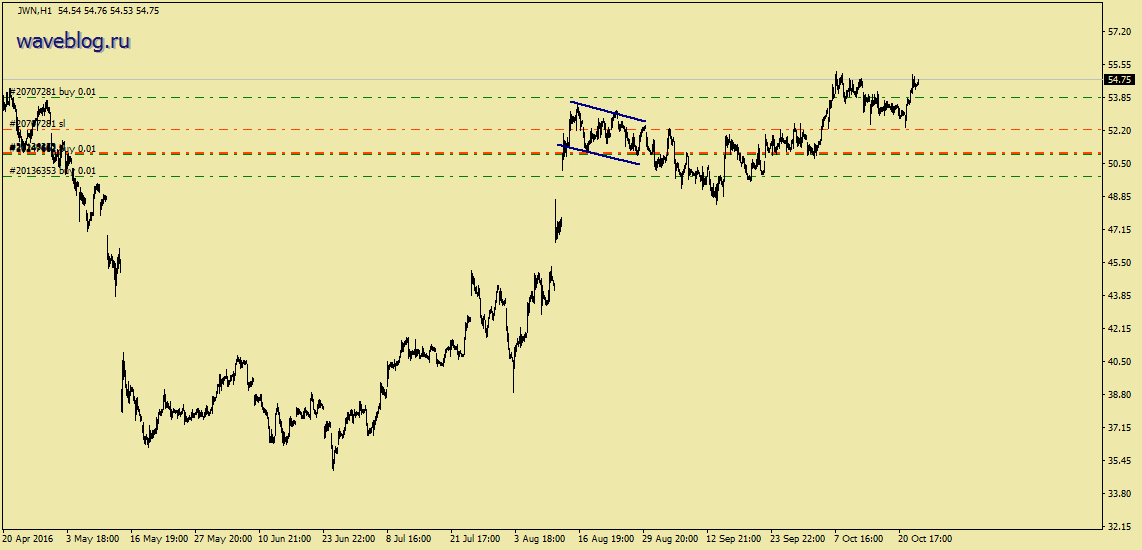The image size is (1142, 550).
Task: Click the 37.15 price axis label
Action: (1118, 428)
